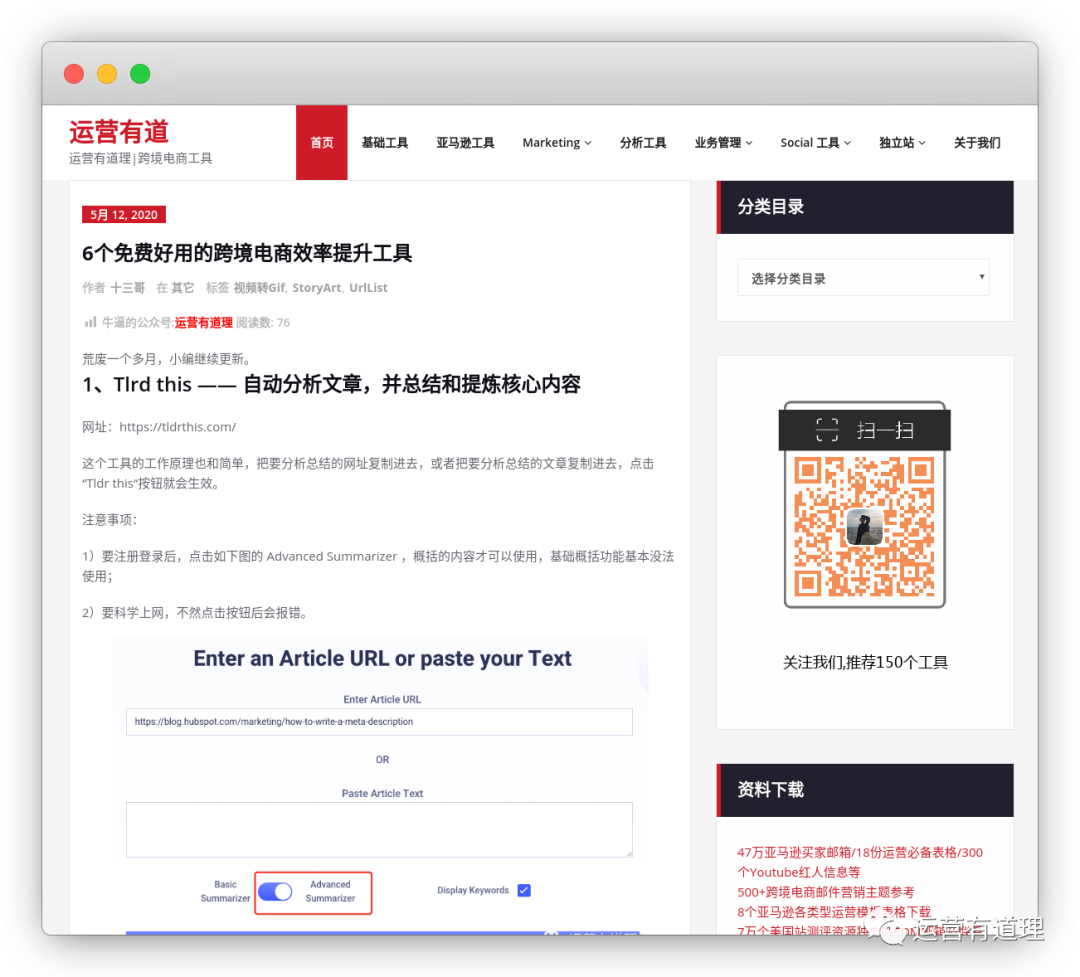Open the 基础工具 menu item

[385, 143]
